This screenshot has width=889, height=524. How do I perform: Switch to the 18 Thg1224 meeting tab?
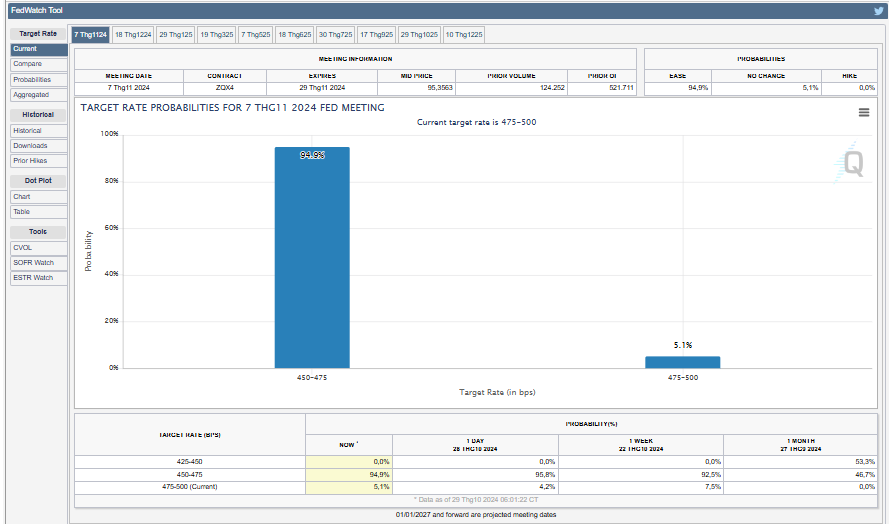tap(133, 34)
